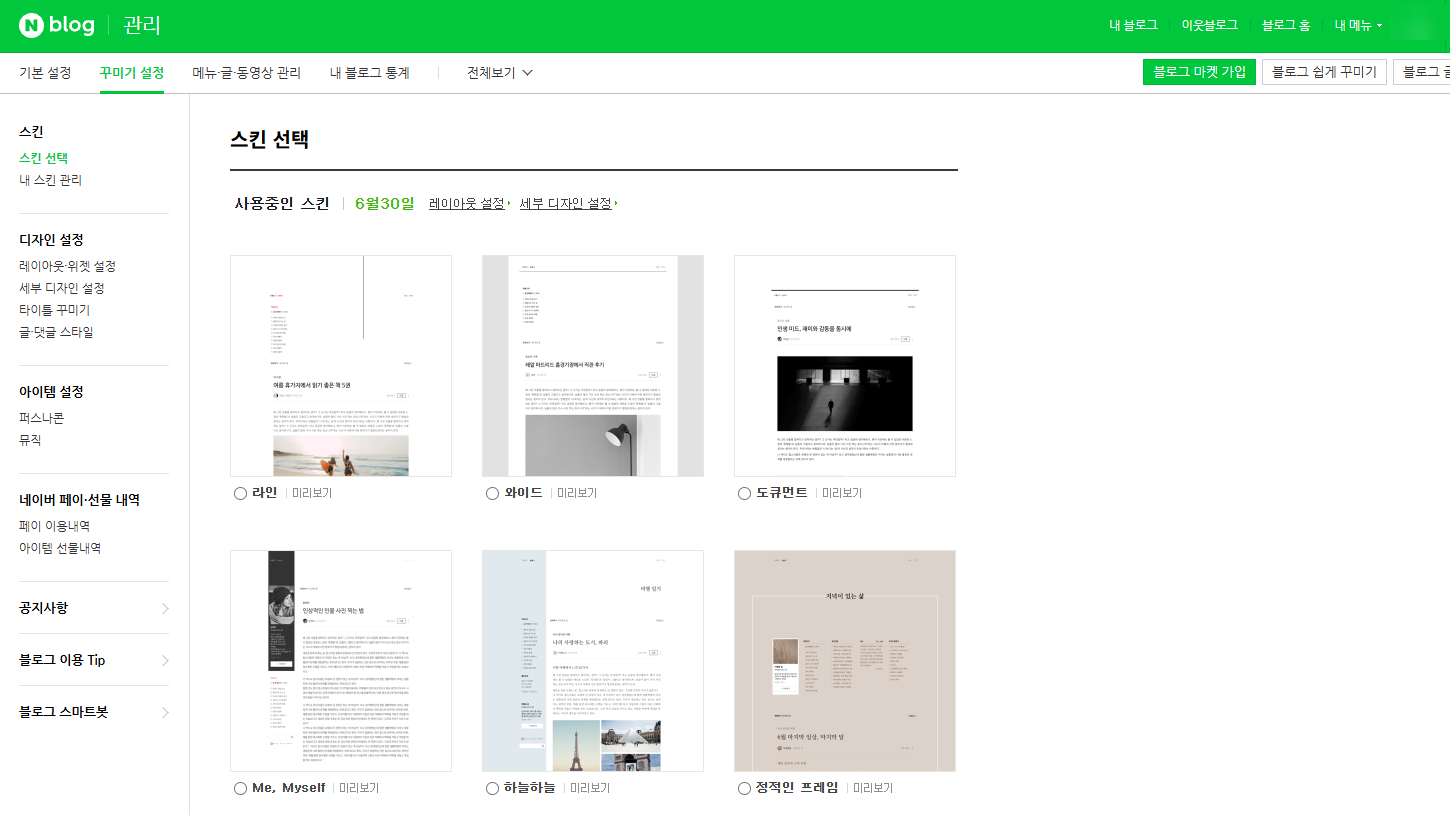
Task: Select the 하늘하늘 skin radio button
Action: [492, 788]
